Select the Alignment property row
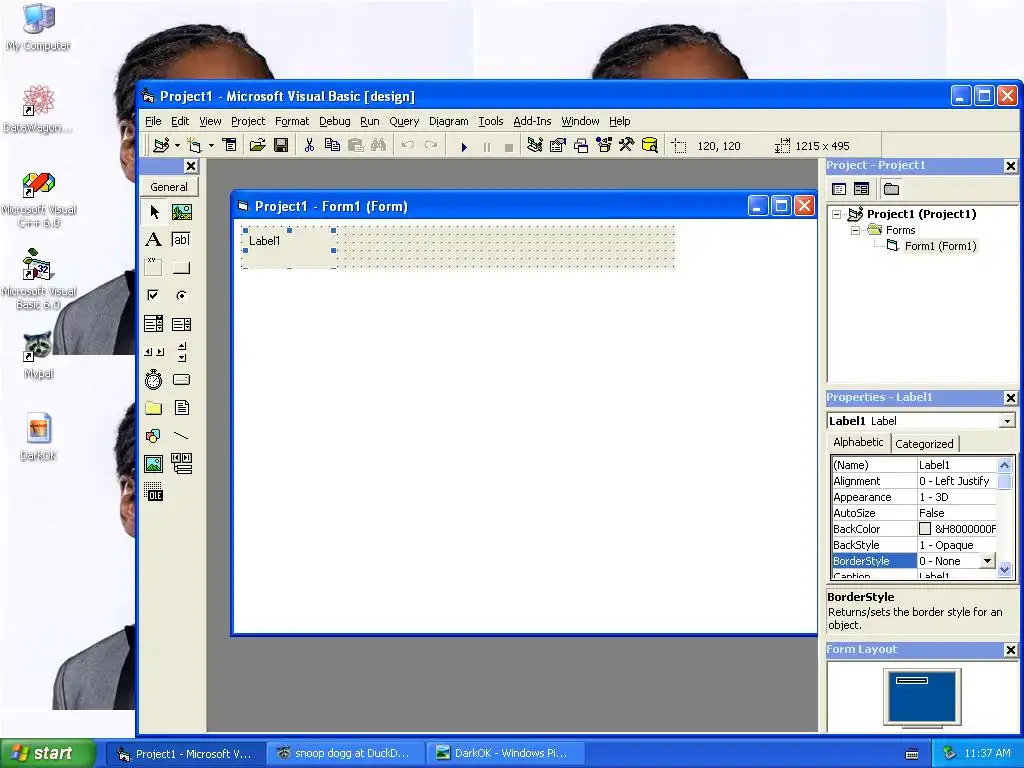This screenshot has height=768, width=1024. click(914, 481)
